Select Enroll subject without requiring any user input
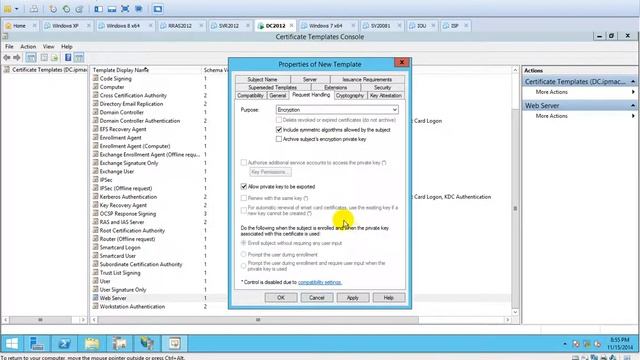Screen dimensions: 640x360 244,243
